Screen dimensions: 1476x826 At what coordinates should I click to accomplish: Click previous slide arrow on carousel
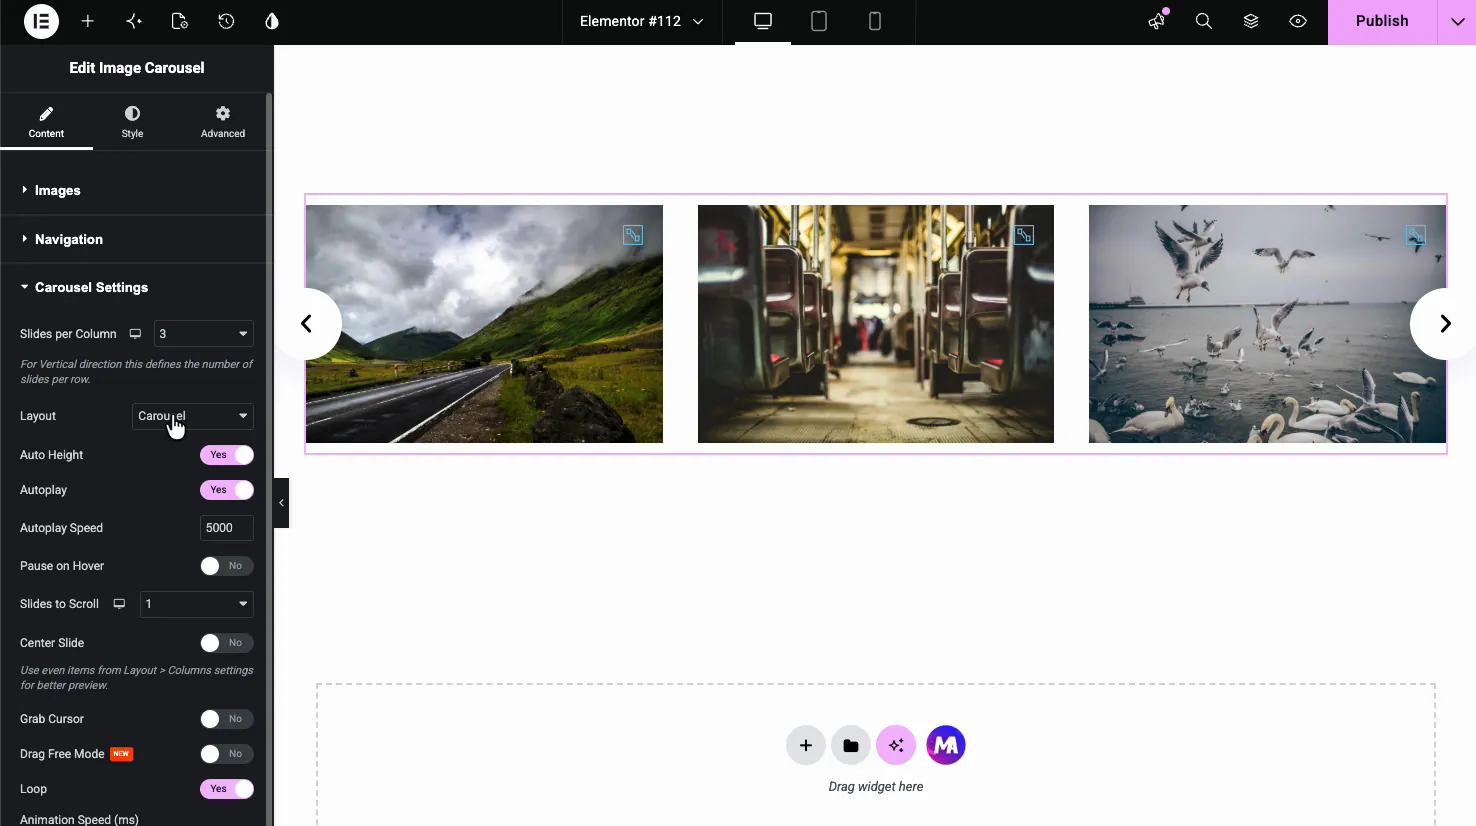pyautogui.click(x=307, y=324)
